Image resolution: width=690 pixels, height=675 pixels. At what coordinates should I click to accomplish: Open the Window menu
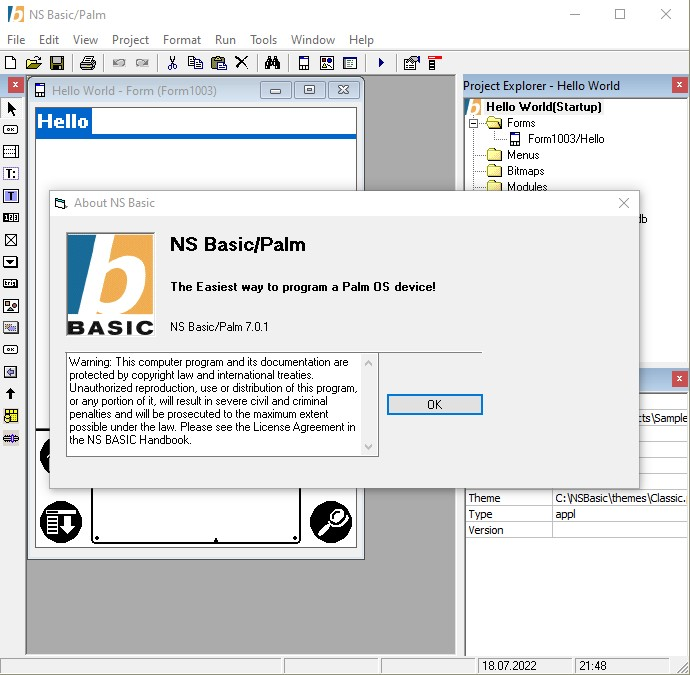click(313, 40)
